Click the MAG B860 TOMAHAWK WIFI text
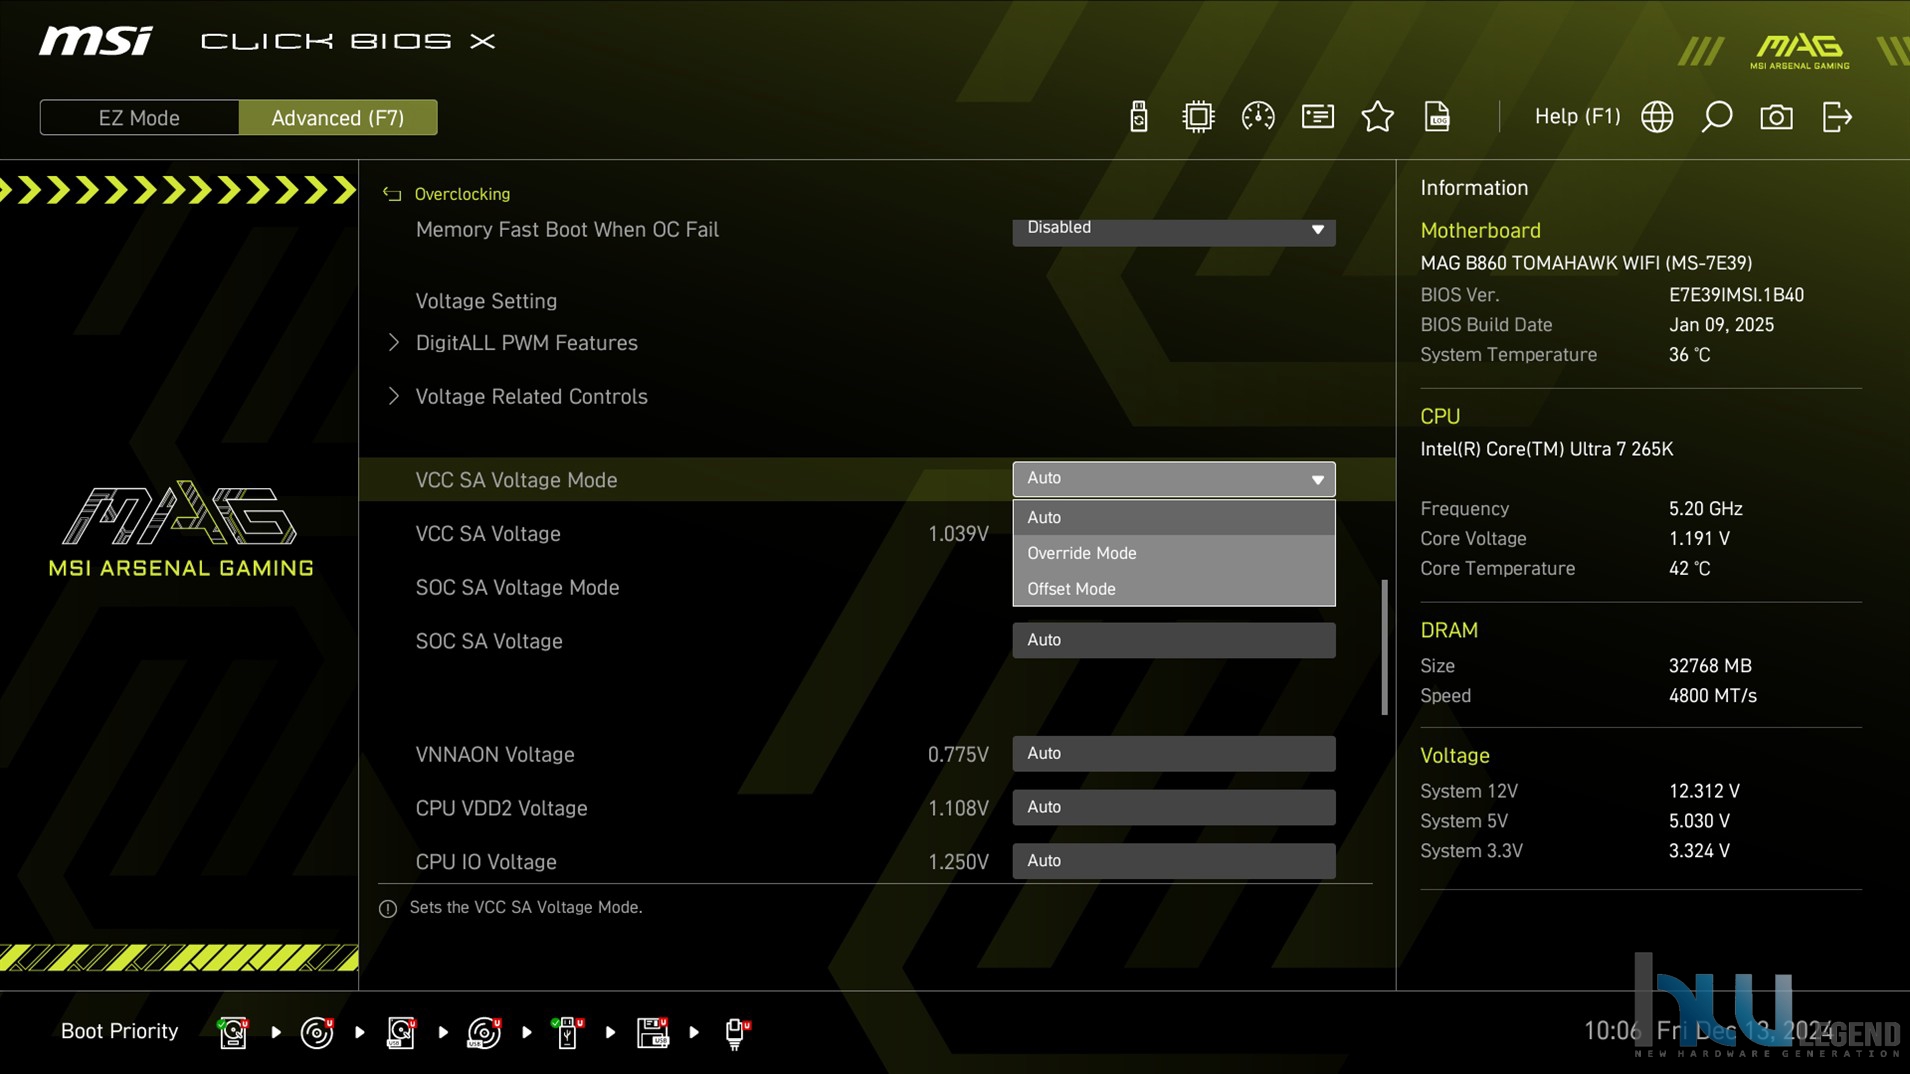Image resolution: width=1910 pixels, height=1074 pixels. coord(1586,263)
